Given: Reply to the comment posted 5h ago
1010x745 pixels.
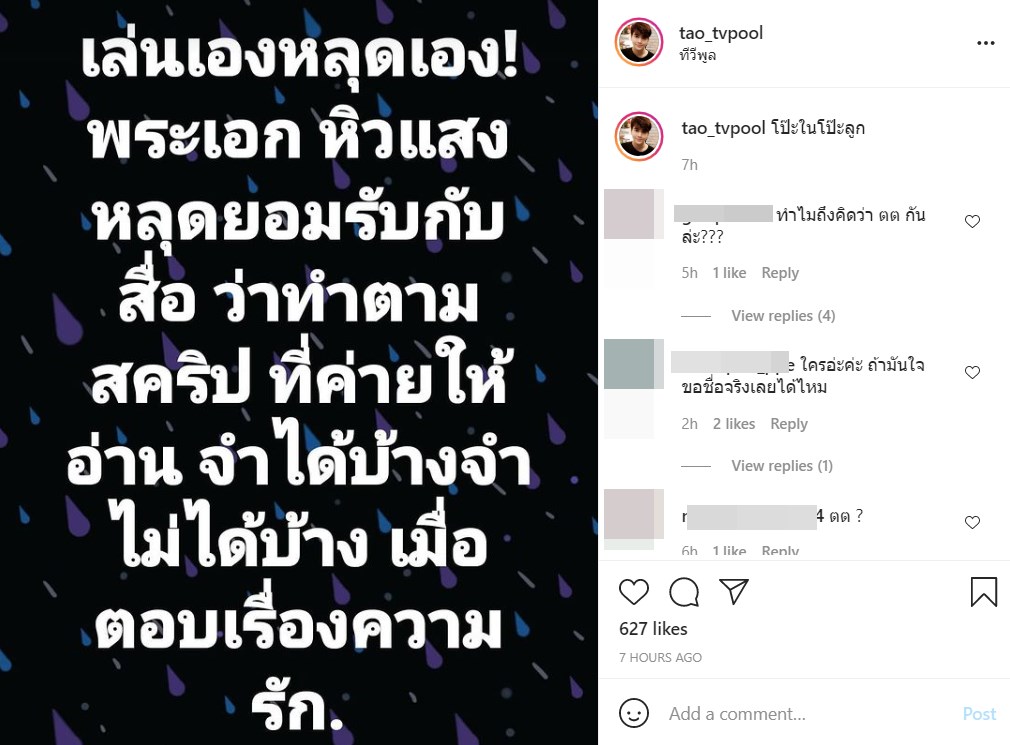Looking at the screenshot, I should 780,273.
